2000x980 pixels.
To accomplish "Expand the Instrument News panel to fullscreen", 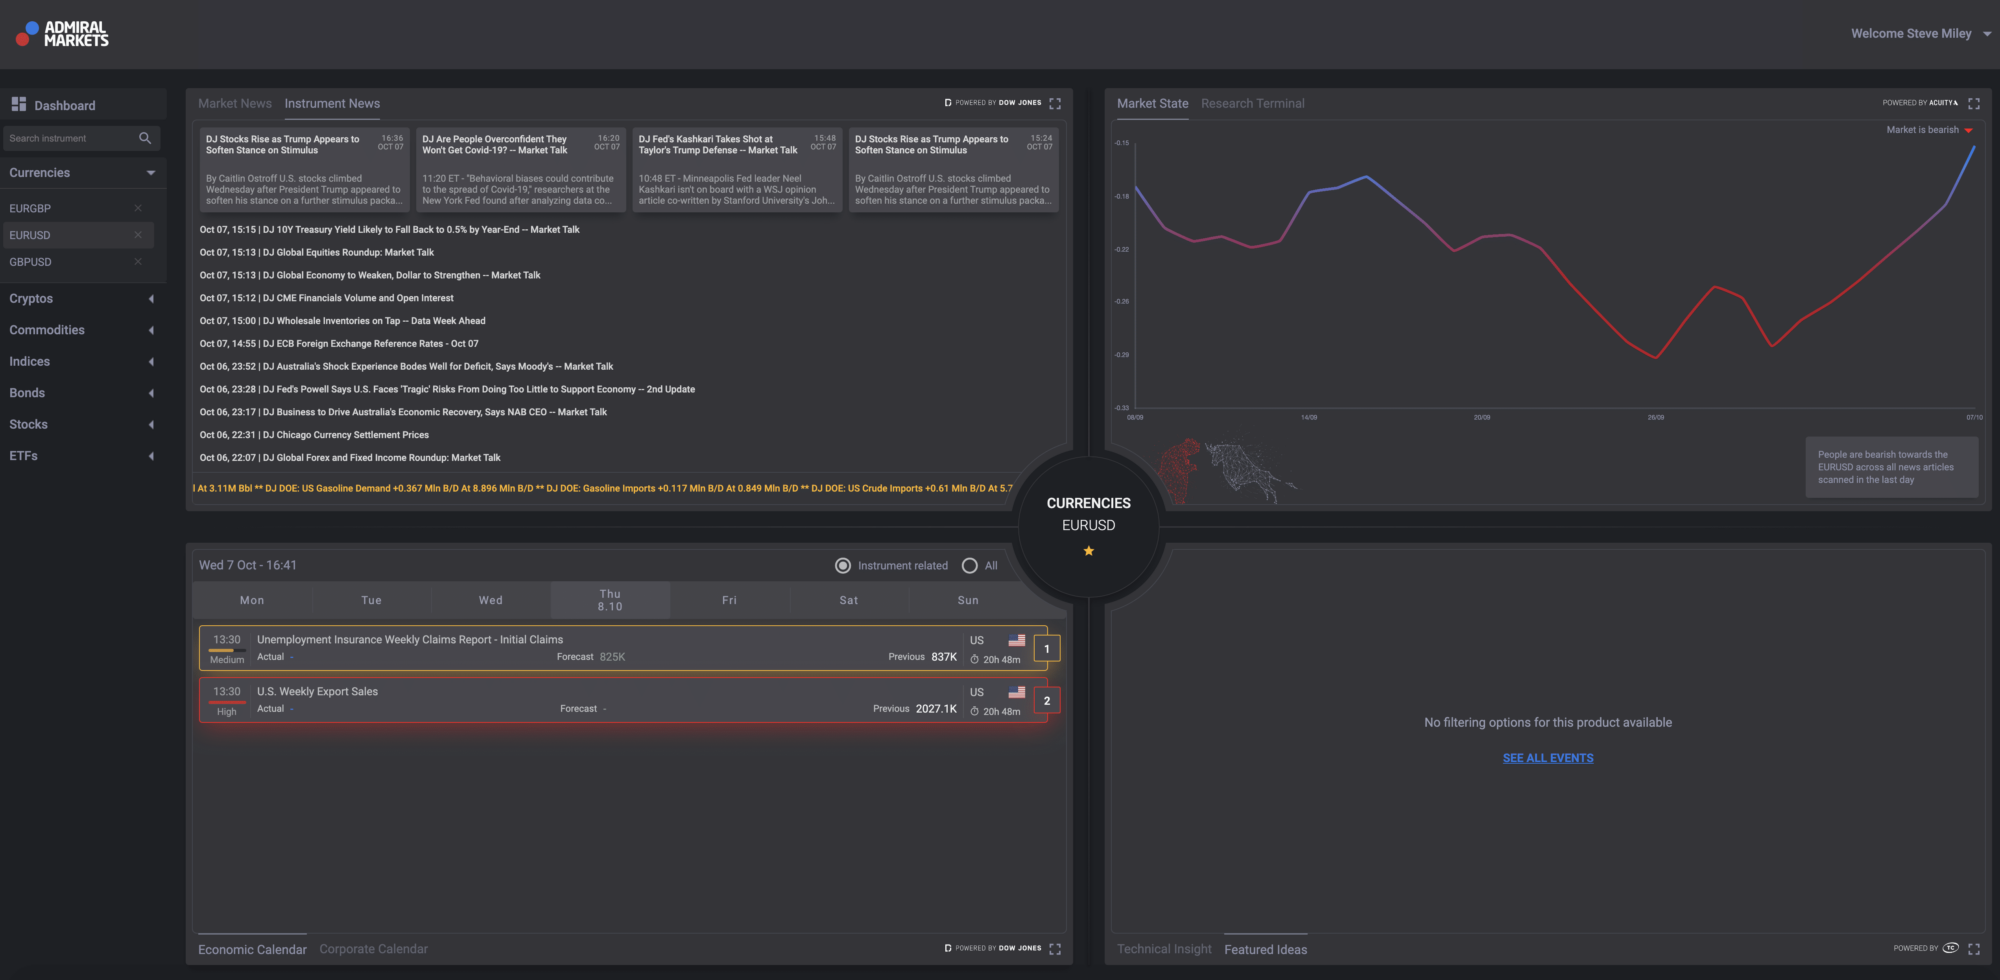I will point(1055,103).
